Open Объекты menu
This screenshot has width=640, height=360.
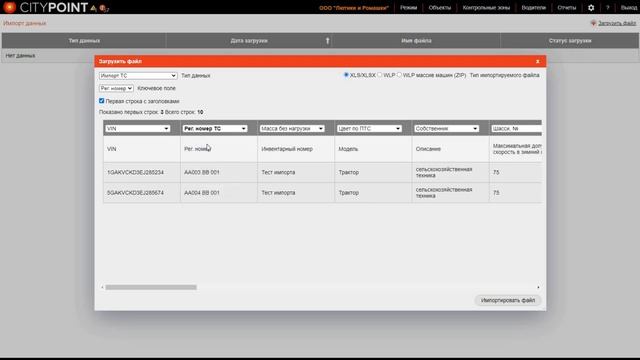440,8
